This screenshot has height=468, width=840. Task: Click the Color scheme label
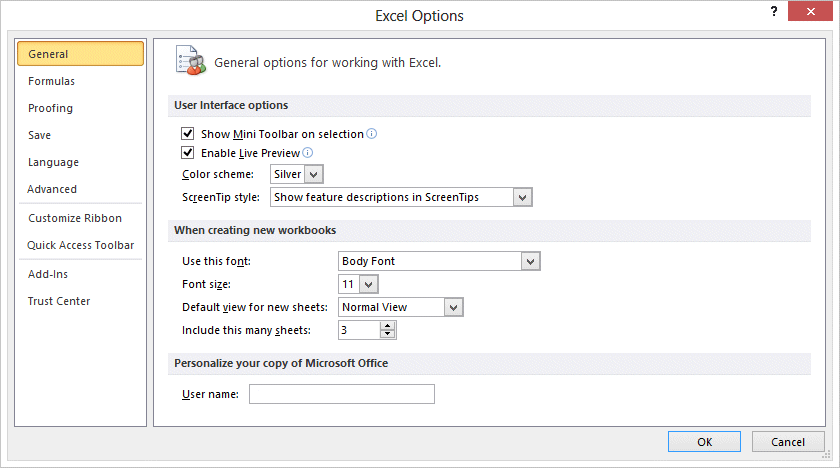[218, 175]
